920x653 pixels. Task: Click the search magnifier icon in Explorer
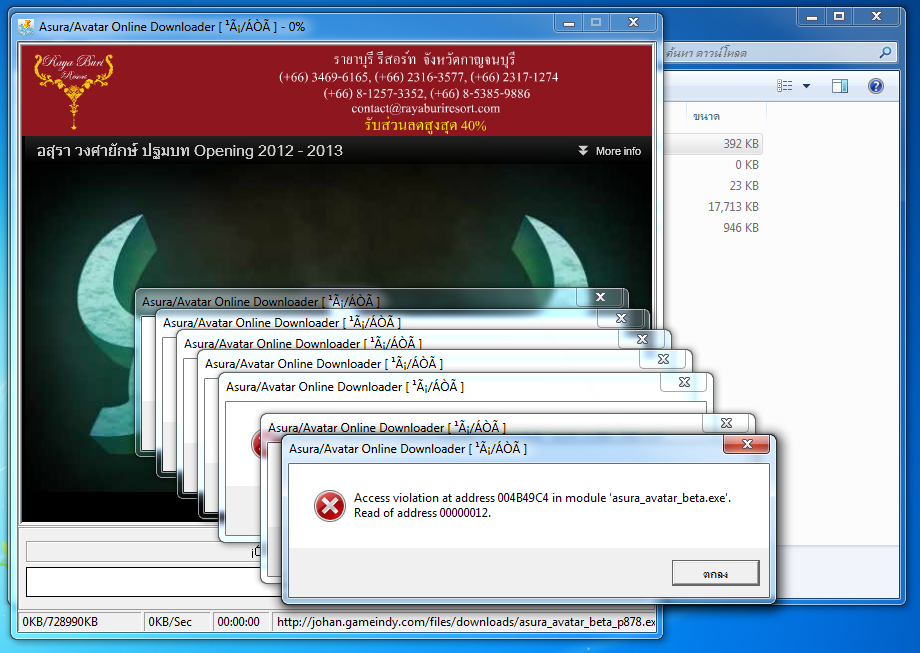tap(885, 52)
